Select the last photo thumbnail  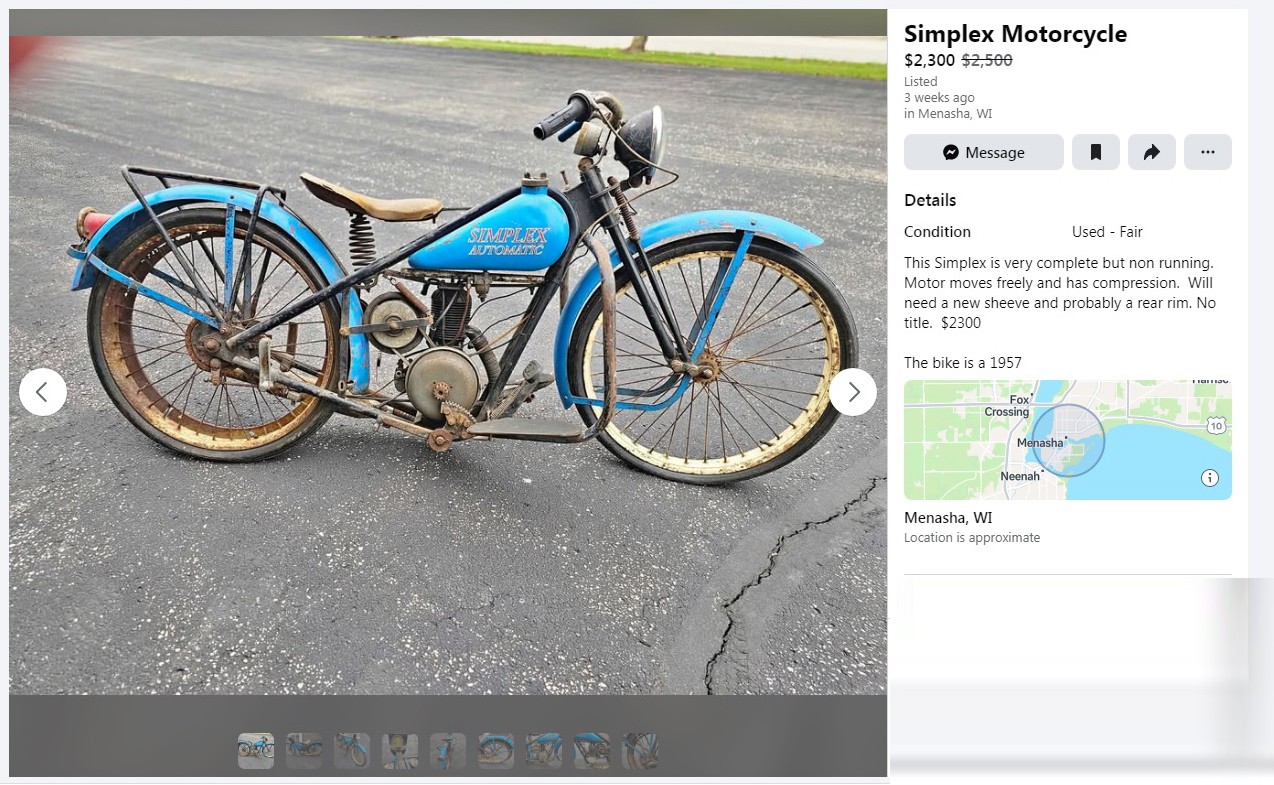640,751
